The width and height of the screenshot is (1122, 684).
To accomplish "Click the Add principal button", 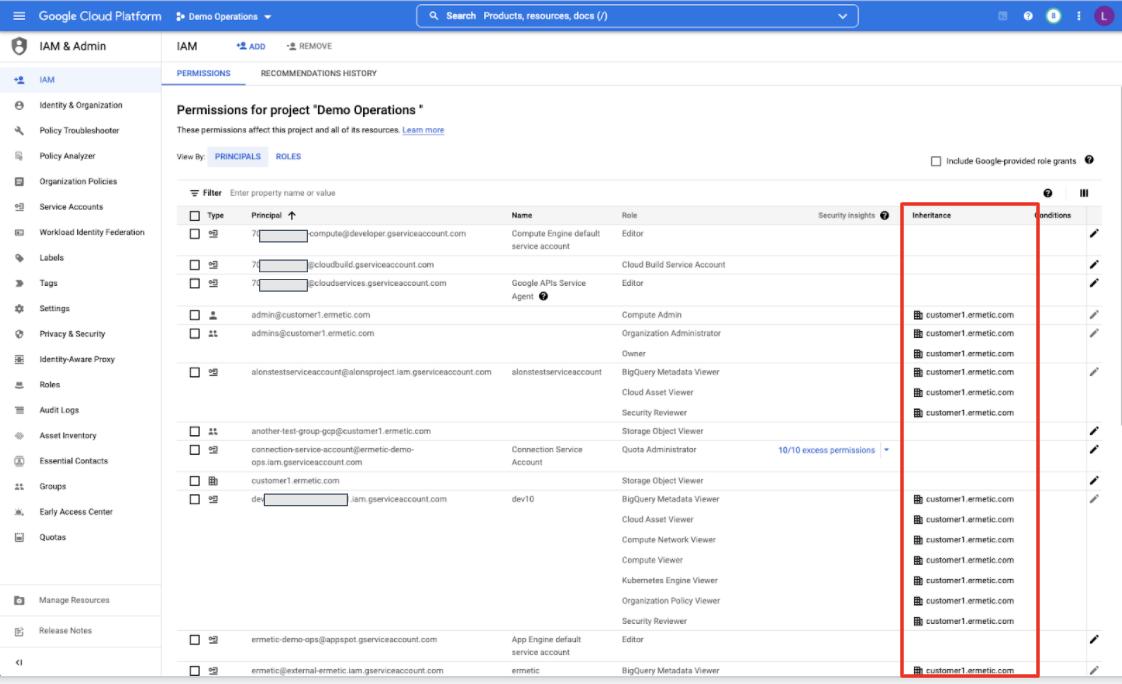I will click(x=251, y=46).
